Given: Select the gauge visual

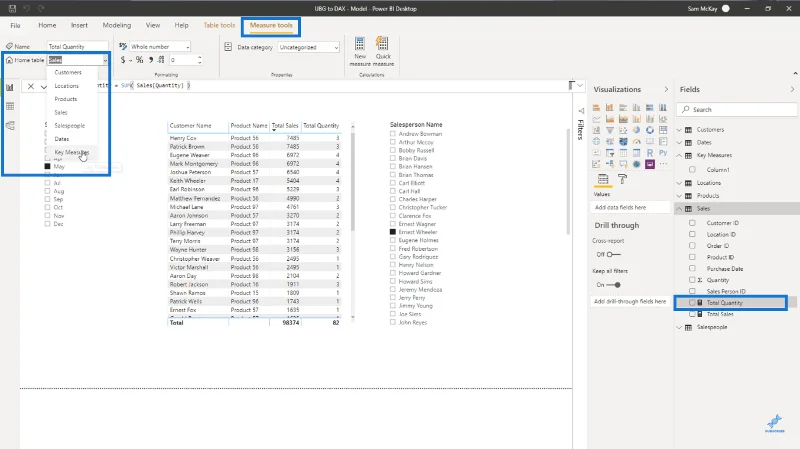Looking at the screenshot, I should 636,141.
